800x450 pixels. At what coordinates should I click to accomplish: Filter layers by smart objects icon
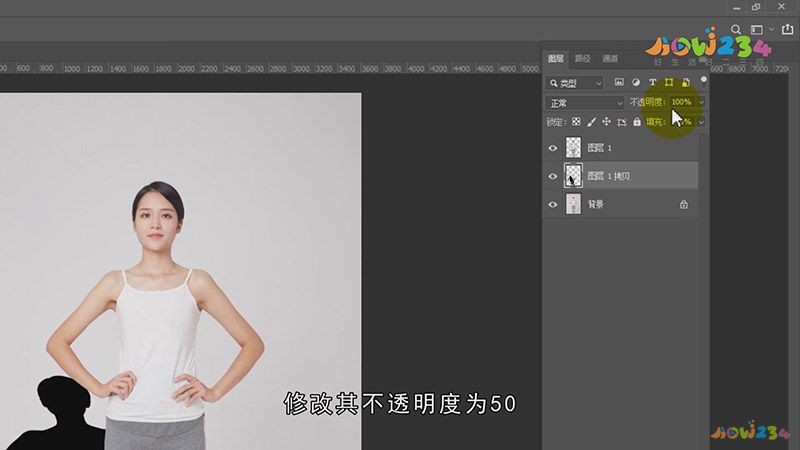[x=686, y=82]
